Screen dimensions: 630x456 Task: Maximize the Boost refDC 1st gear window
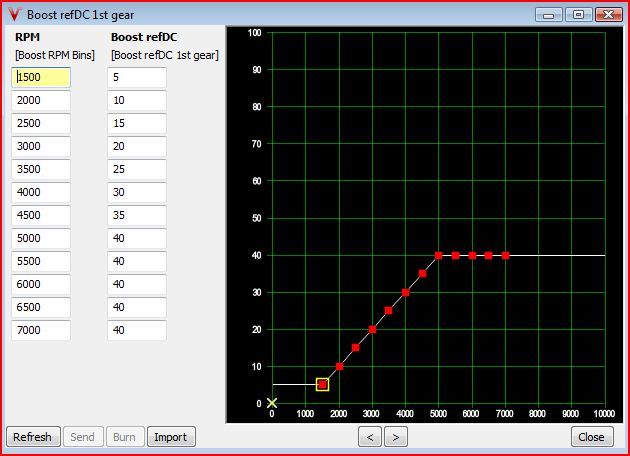[579, 15]
